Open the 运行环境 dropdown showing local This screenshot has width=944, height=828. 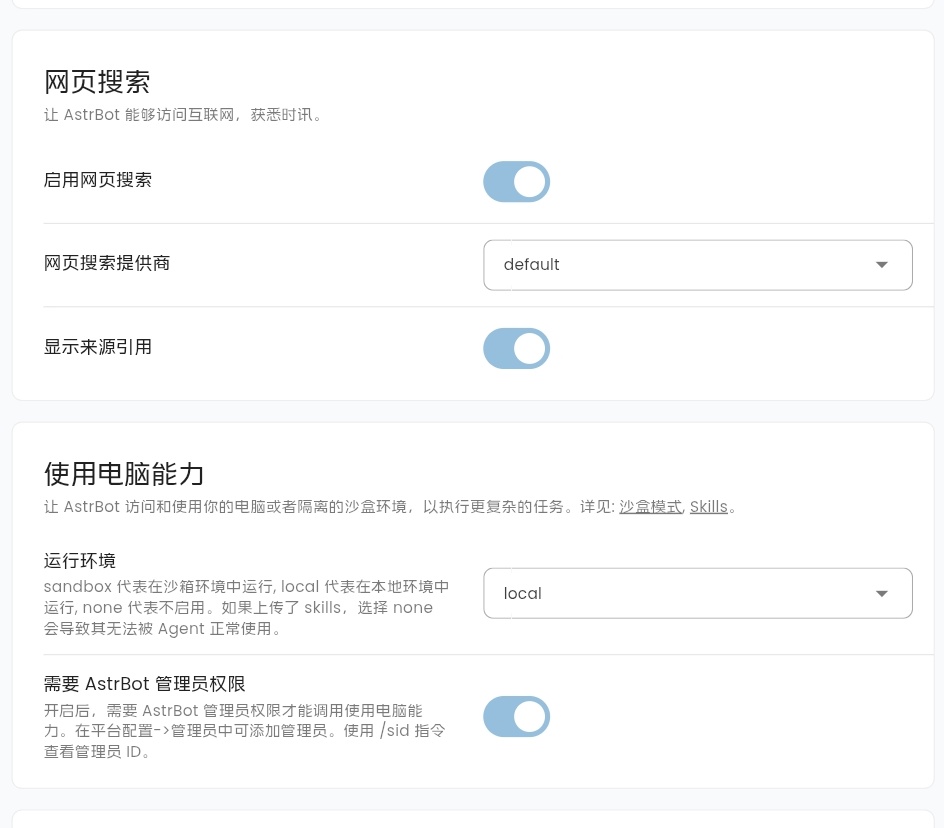(x=698, y=593)
